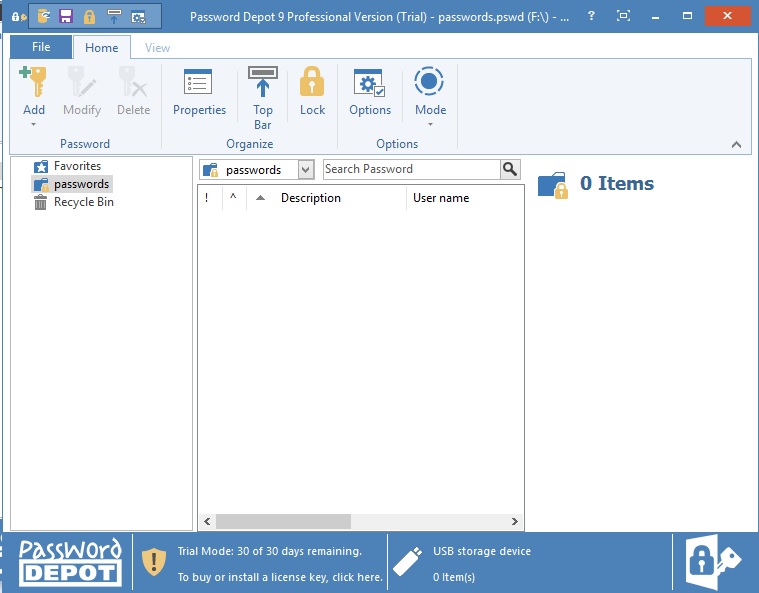Save the file using the purple floppy icon
This screenshot has height=593, width=759.
(66, 17)
